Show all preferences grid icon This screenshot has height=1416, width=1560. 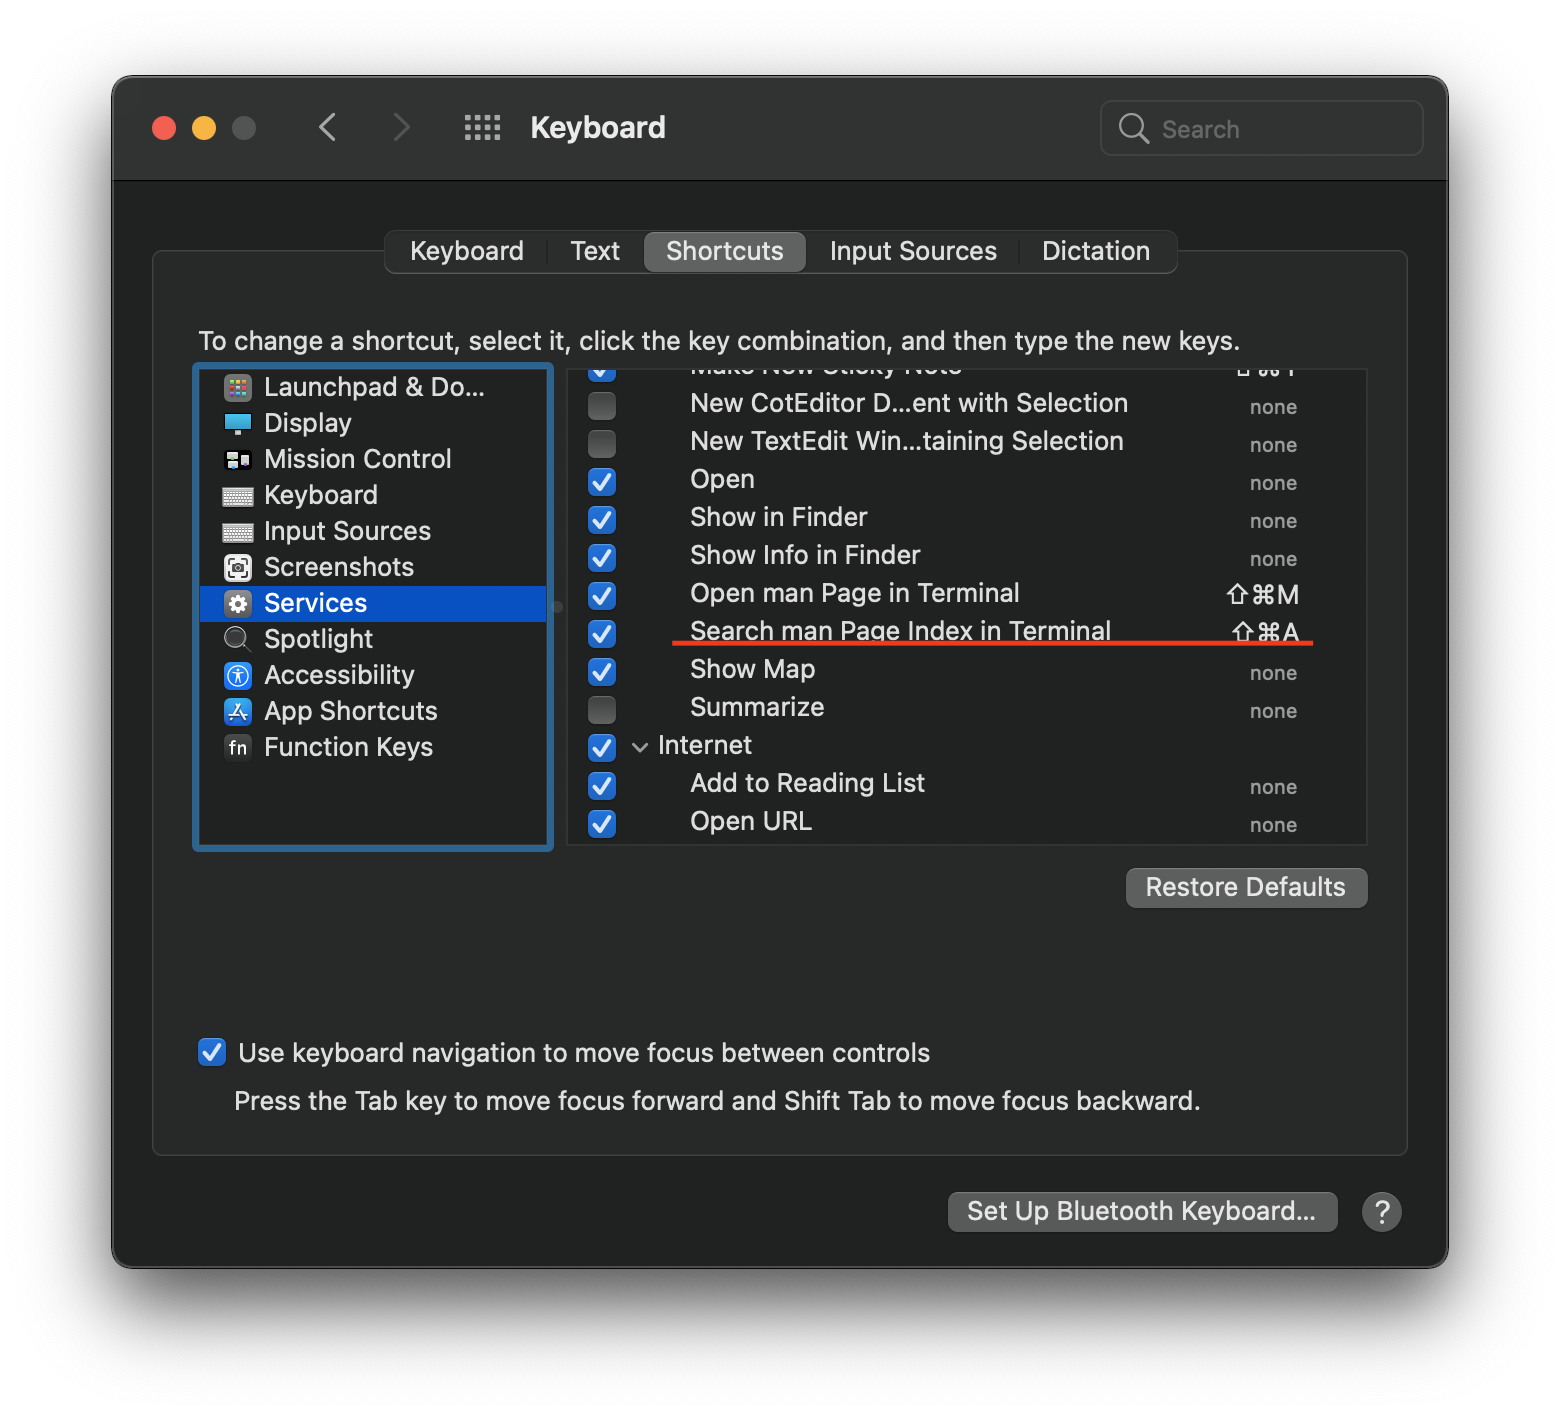pos(482,128)
